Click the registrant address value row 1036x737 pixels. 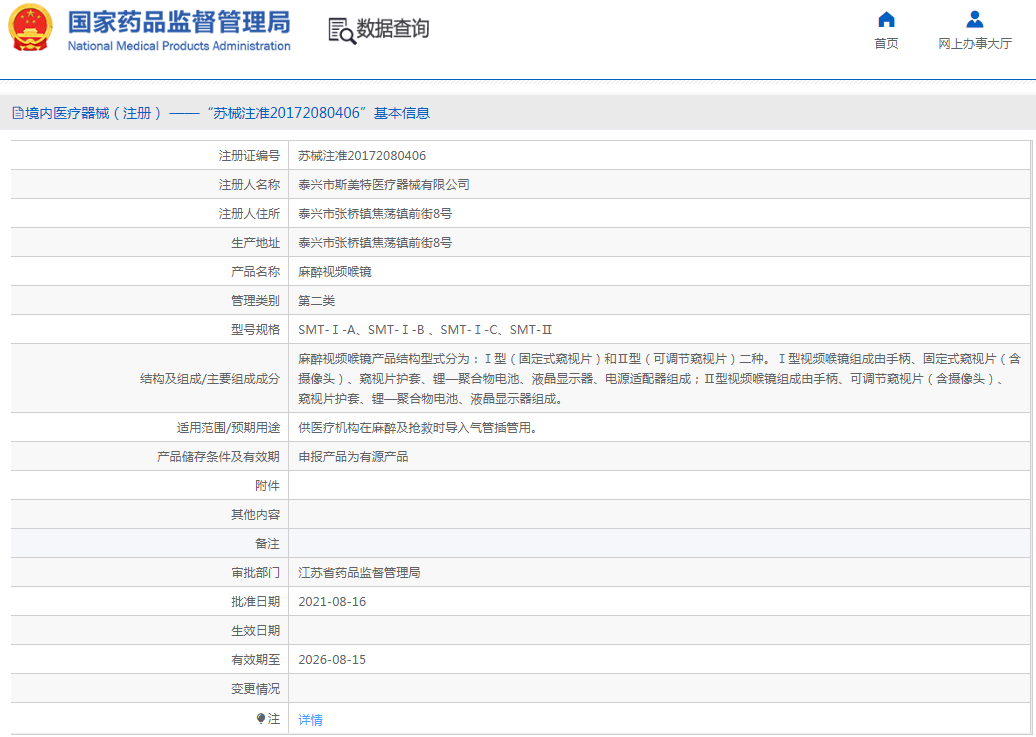(x=375, y=214)
